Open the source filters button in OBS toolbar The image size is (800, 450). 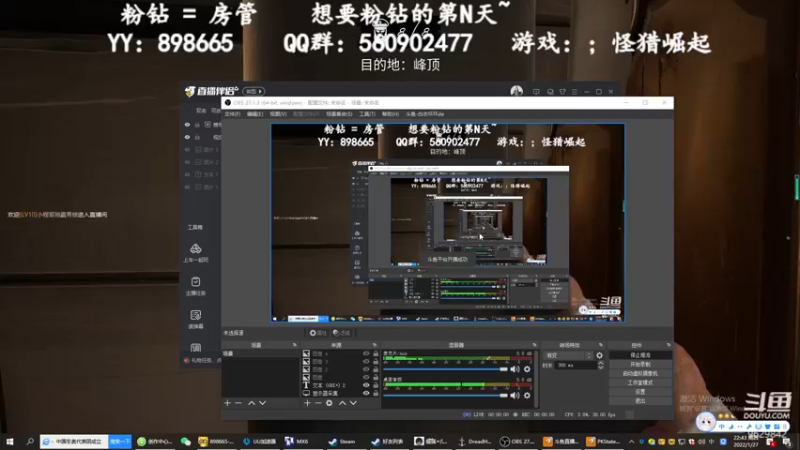(x=342, y=333)
